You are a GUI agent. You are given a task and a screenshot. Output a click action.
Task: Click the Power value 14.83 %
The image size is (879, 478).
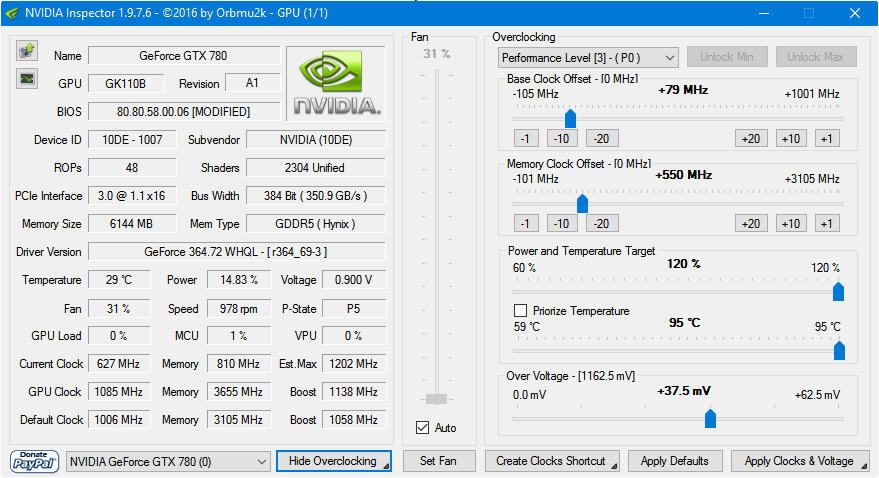pos(239,280)
